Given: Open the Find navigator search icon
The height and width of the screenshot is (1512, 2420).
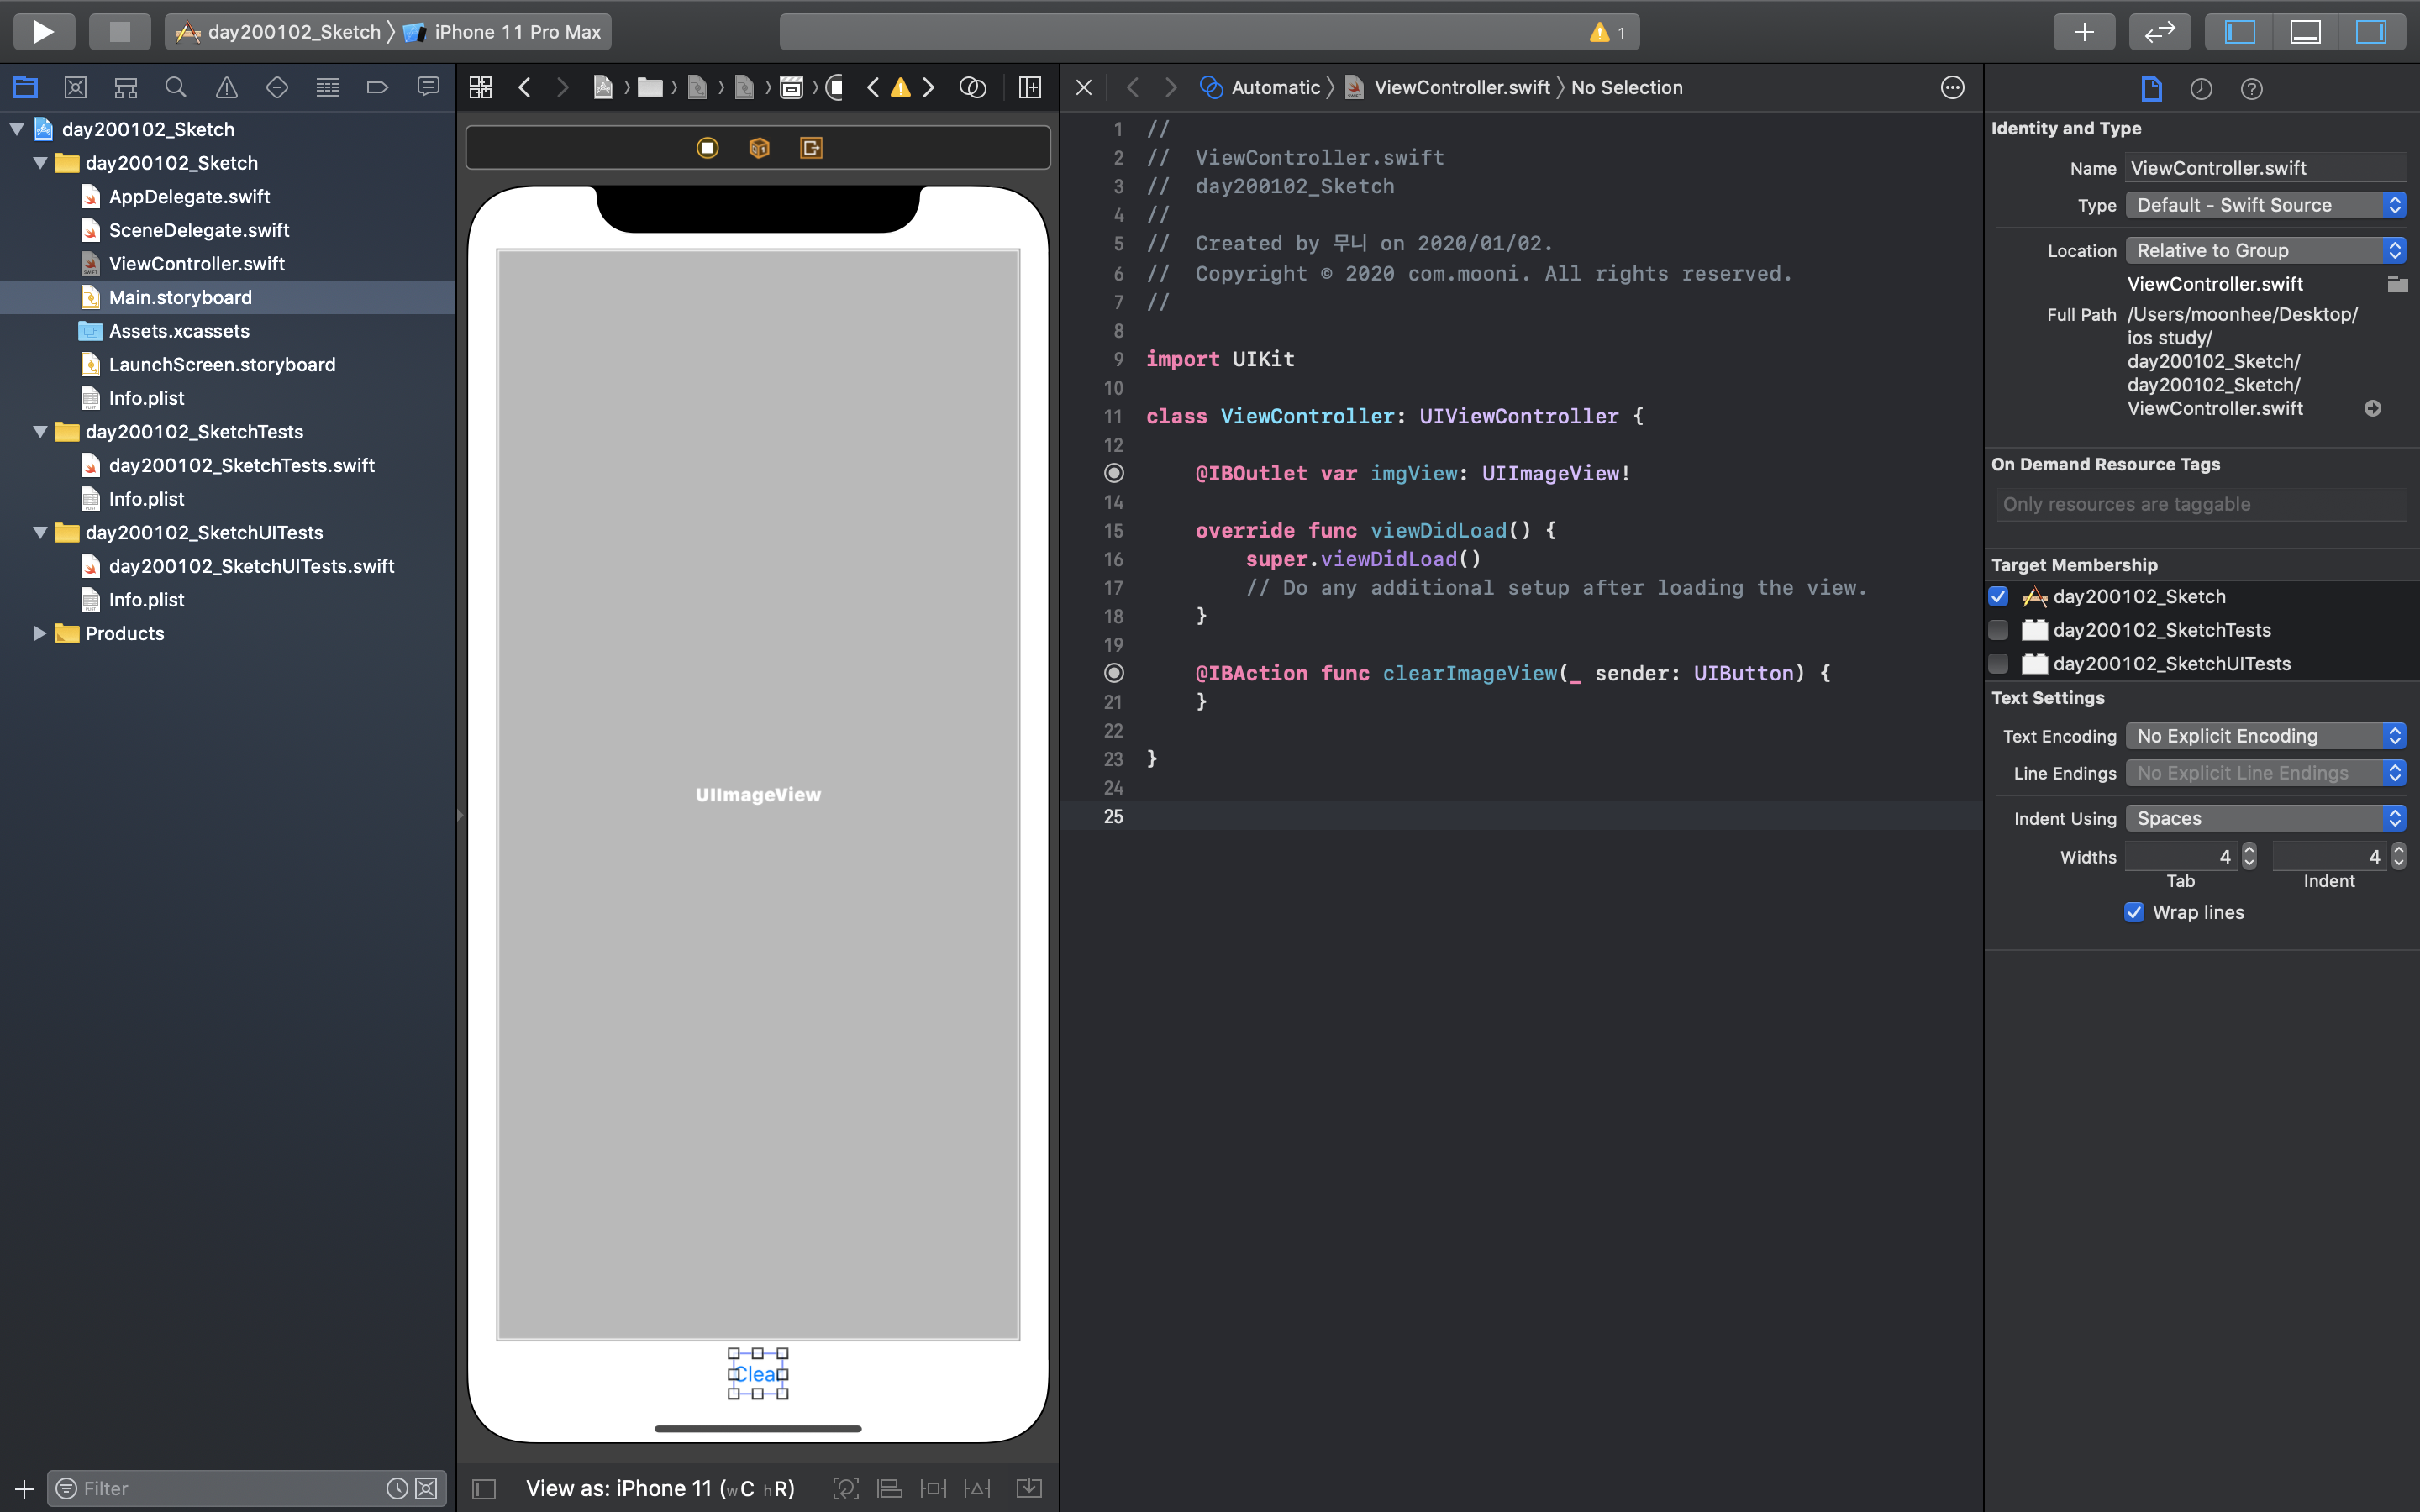Looking at the screenshot, I should [x=176, y=88].
